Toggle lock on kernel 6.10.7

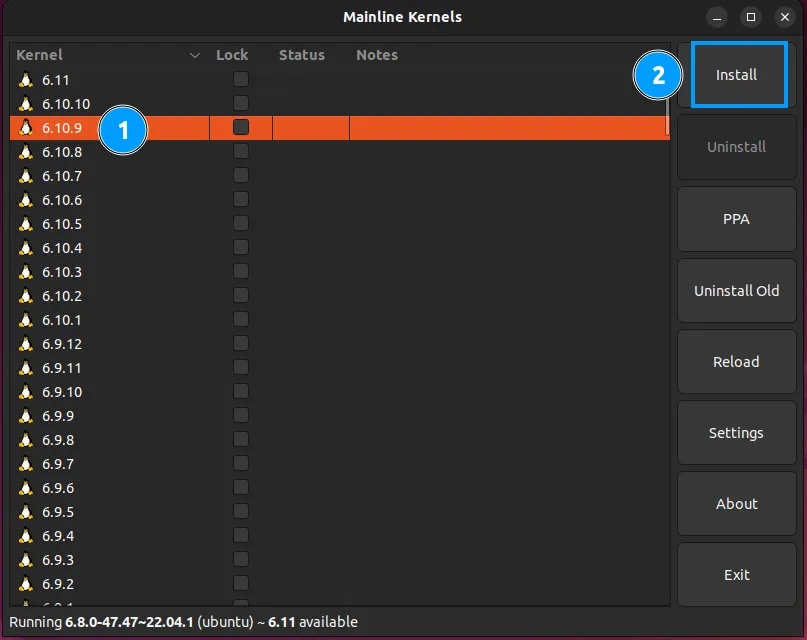241,175
